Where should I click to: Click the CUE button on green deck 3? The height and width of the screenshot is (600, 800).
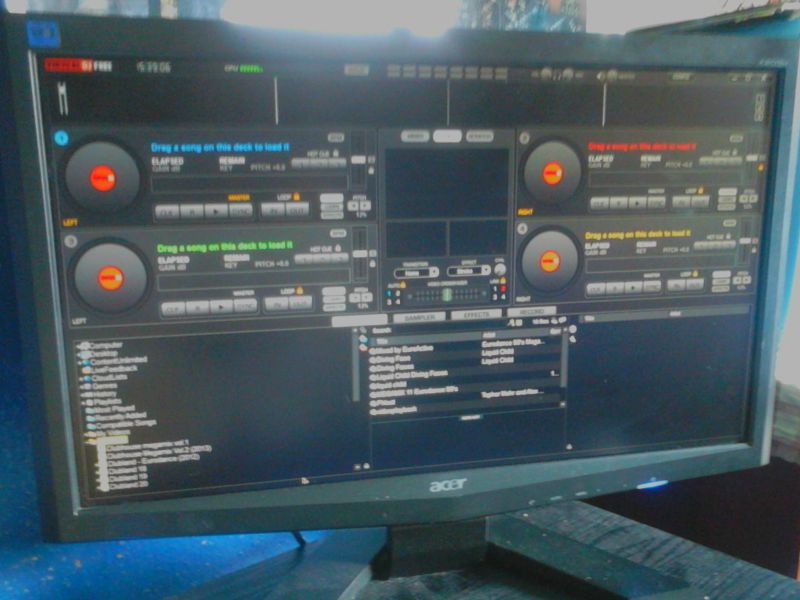[x=173, y=308]
